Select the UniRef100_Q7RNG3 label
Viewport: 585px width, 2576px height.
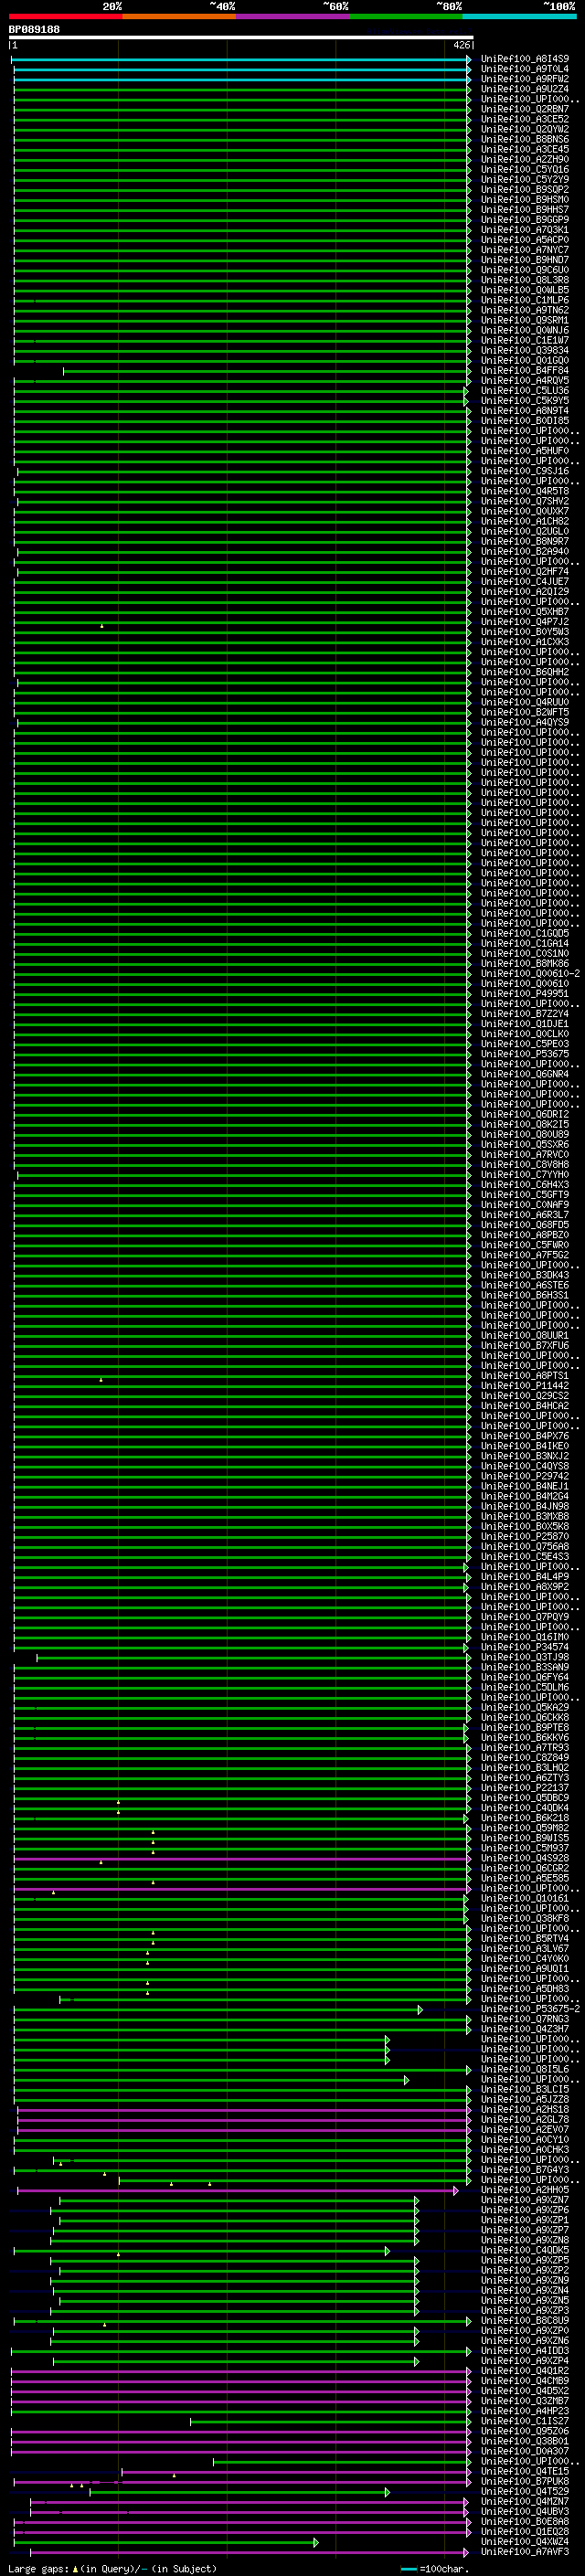pos(525,2019)
